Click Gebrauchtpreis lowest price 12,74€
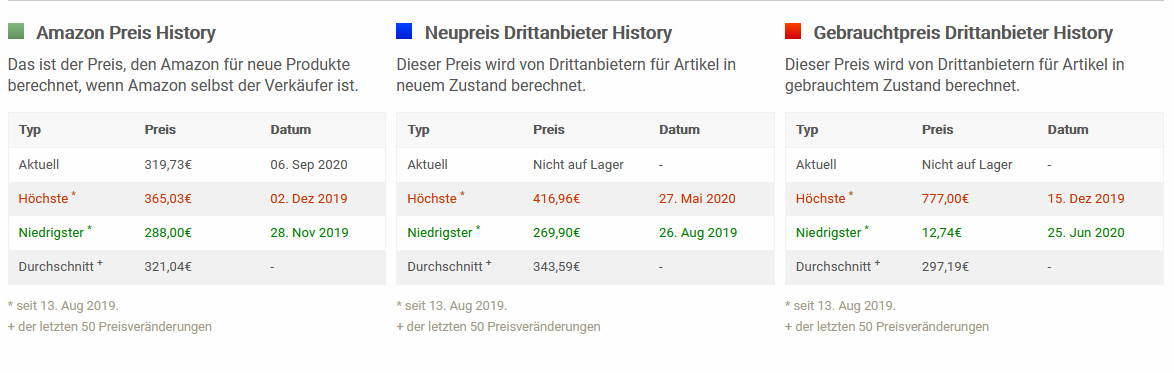Viewport: 1174px width, 373px height. click(942, 233)
